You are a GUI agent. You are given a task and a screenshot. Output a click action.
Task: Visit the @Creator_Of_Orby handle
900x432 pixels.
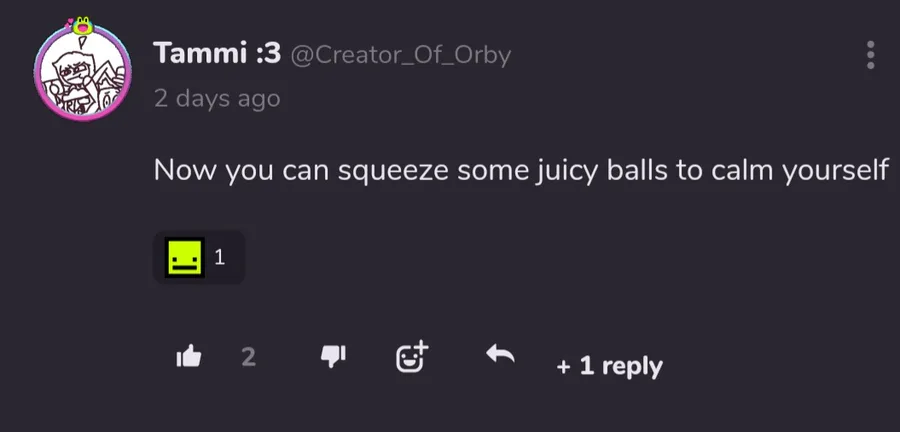(401, 55)
